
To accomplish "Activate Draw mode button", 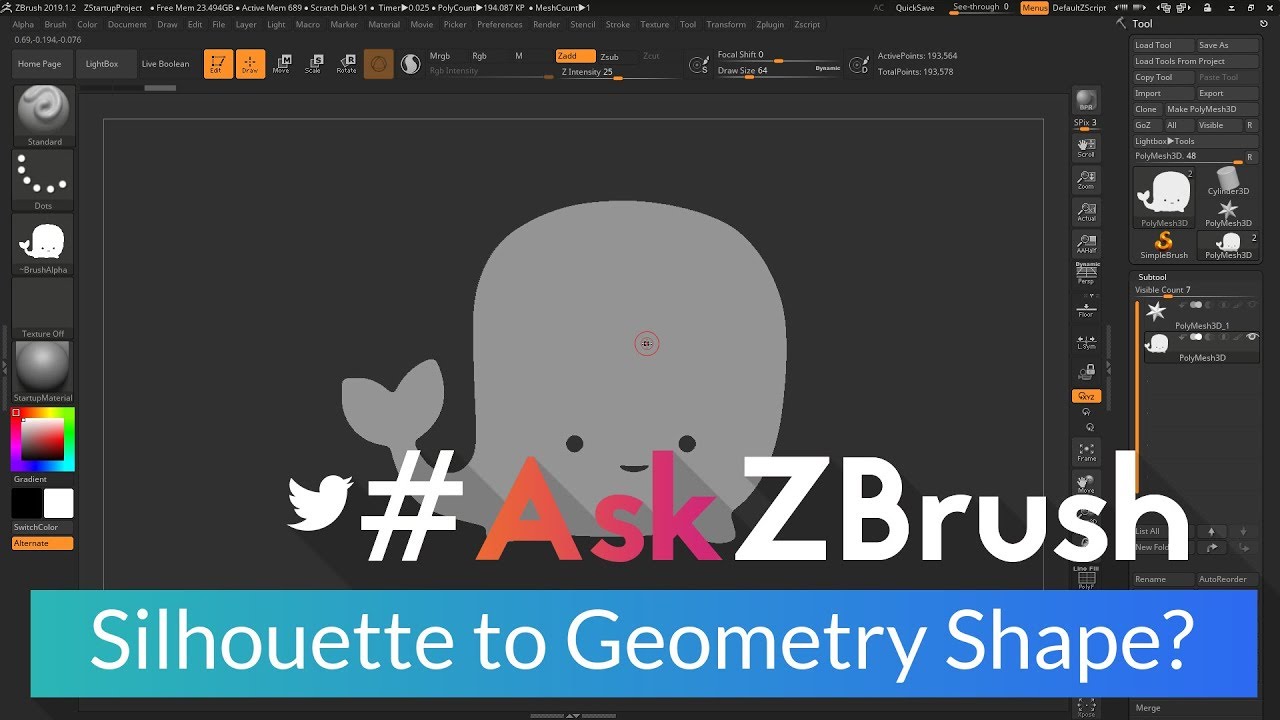I will [x=250, y=64].
